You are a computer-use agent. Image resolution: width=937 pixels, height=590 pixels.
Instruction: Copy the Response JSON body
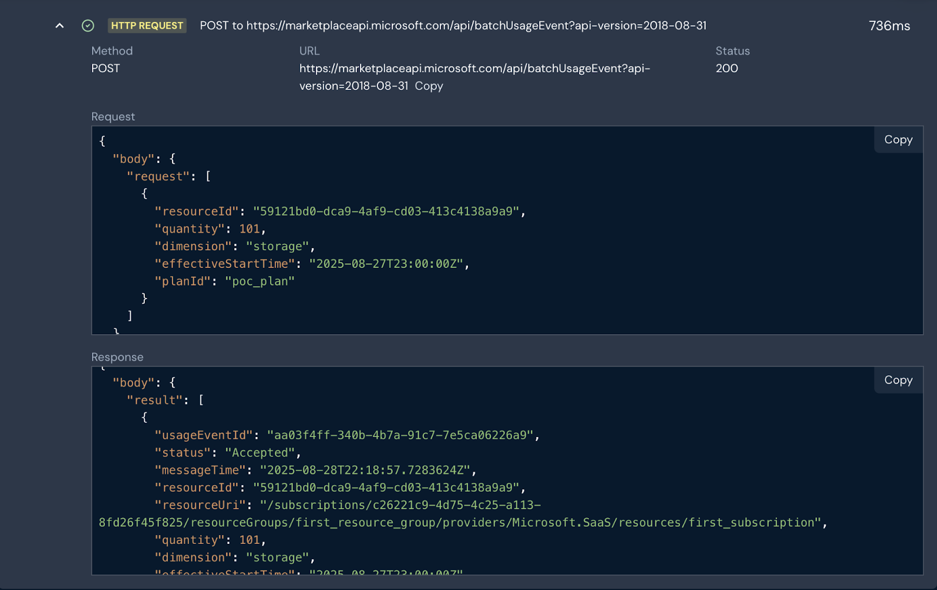(898, 380)
